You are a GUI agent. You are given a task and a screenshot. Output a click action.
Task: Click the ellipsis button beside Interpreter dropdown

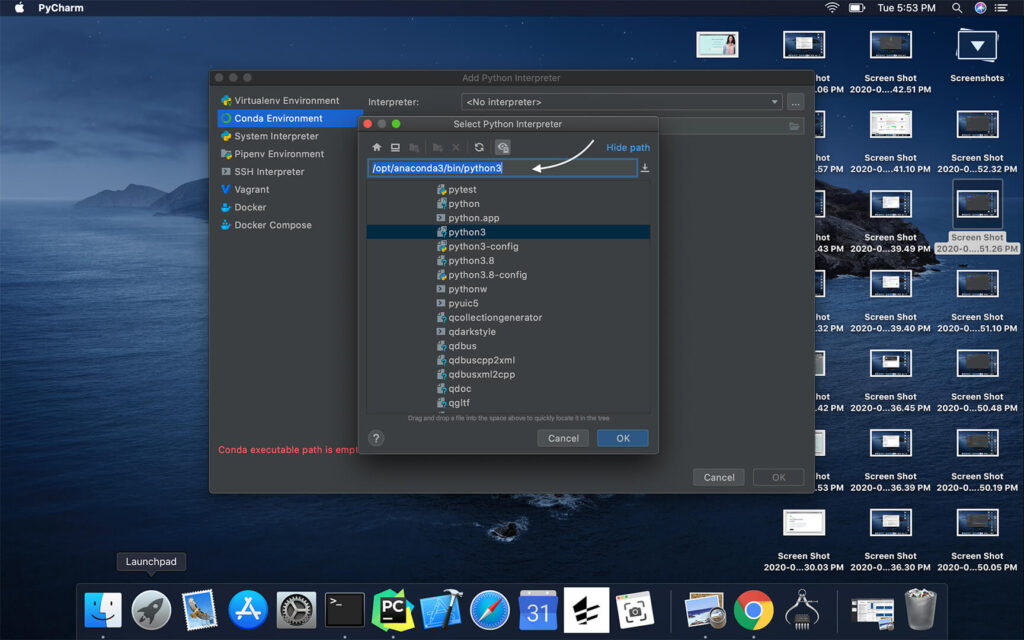coord(795,102)
